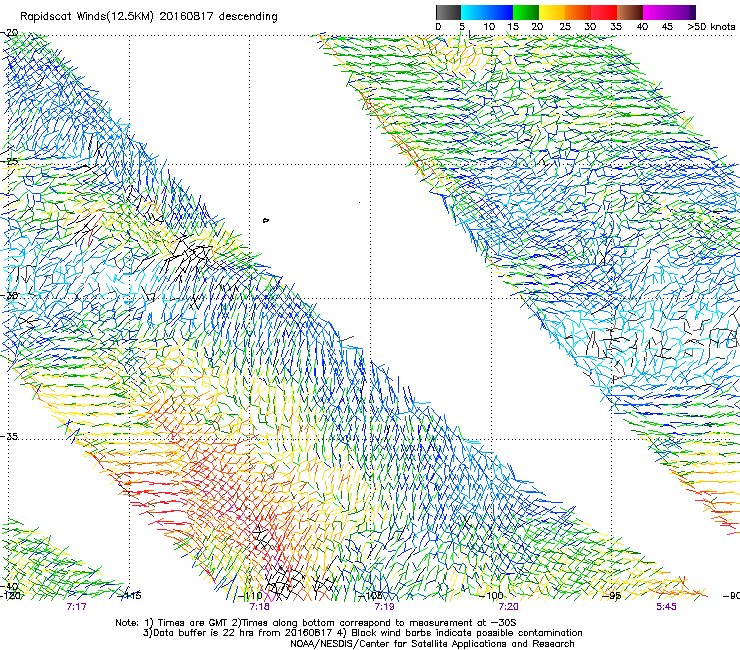Click the magenta-purple 40-50 knots legend segment
Viewport: 740px width, 650px height.
pos(669,12)
